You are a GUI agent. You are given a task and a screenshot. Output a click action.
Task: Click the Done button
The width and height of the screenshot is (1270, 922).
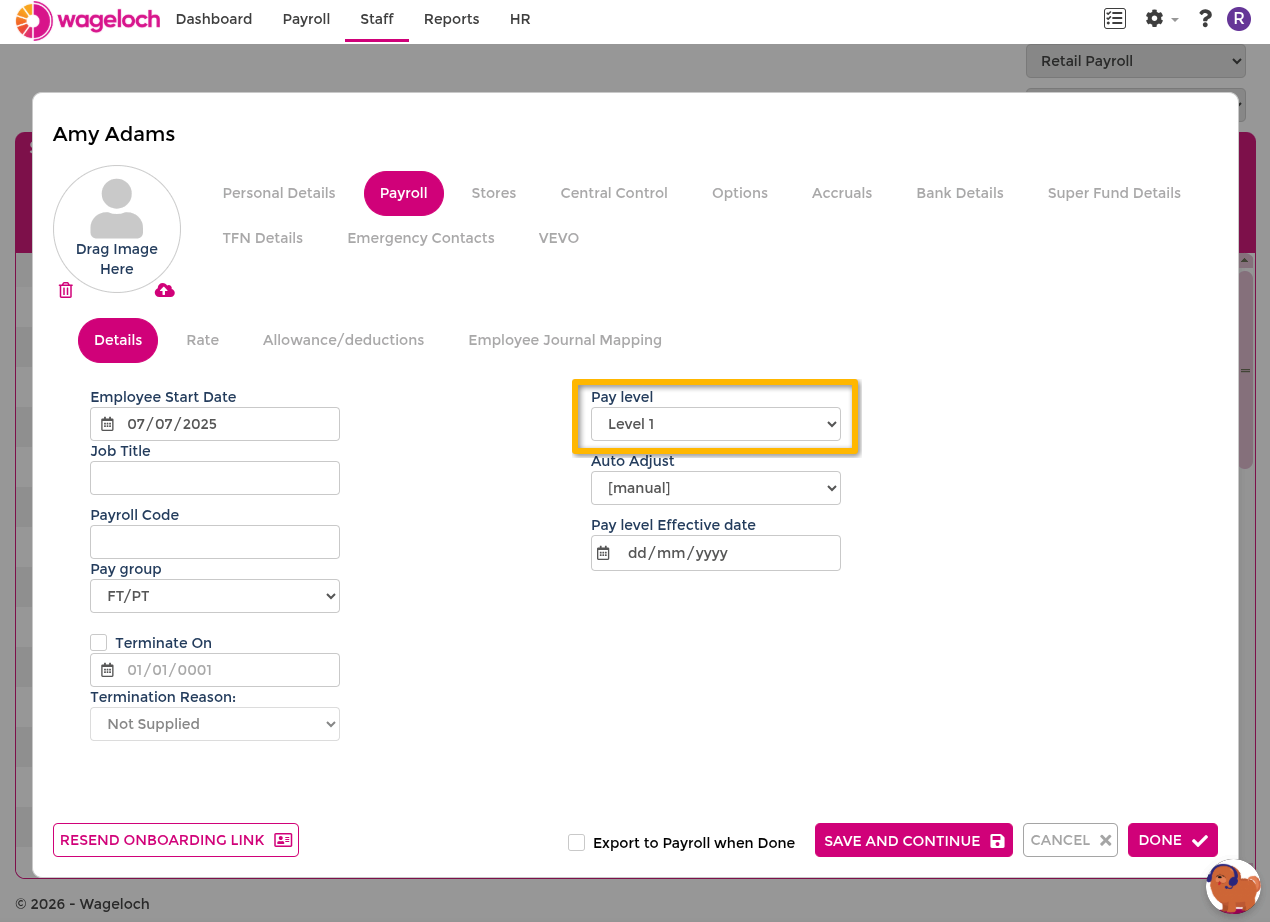(1173, 840)
